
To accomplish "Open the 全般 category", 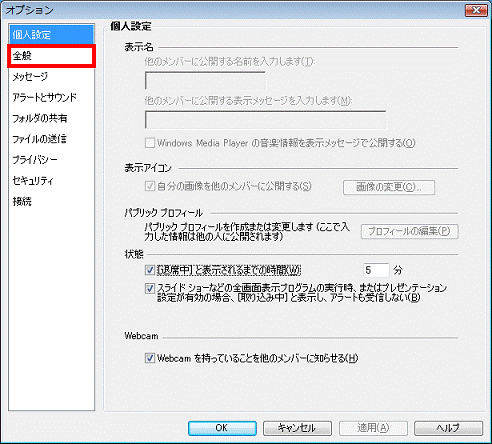I will (52, 56).
